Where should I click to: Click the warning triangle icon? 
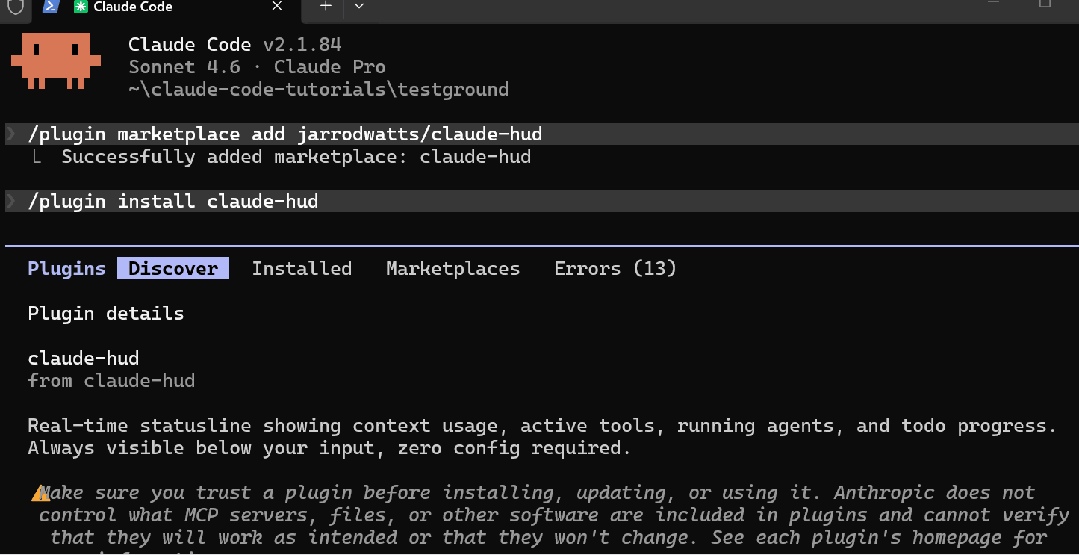point(40,493)
